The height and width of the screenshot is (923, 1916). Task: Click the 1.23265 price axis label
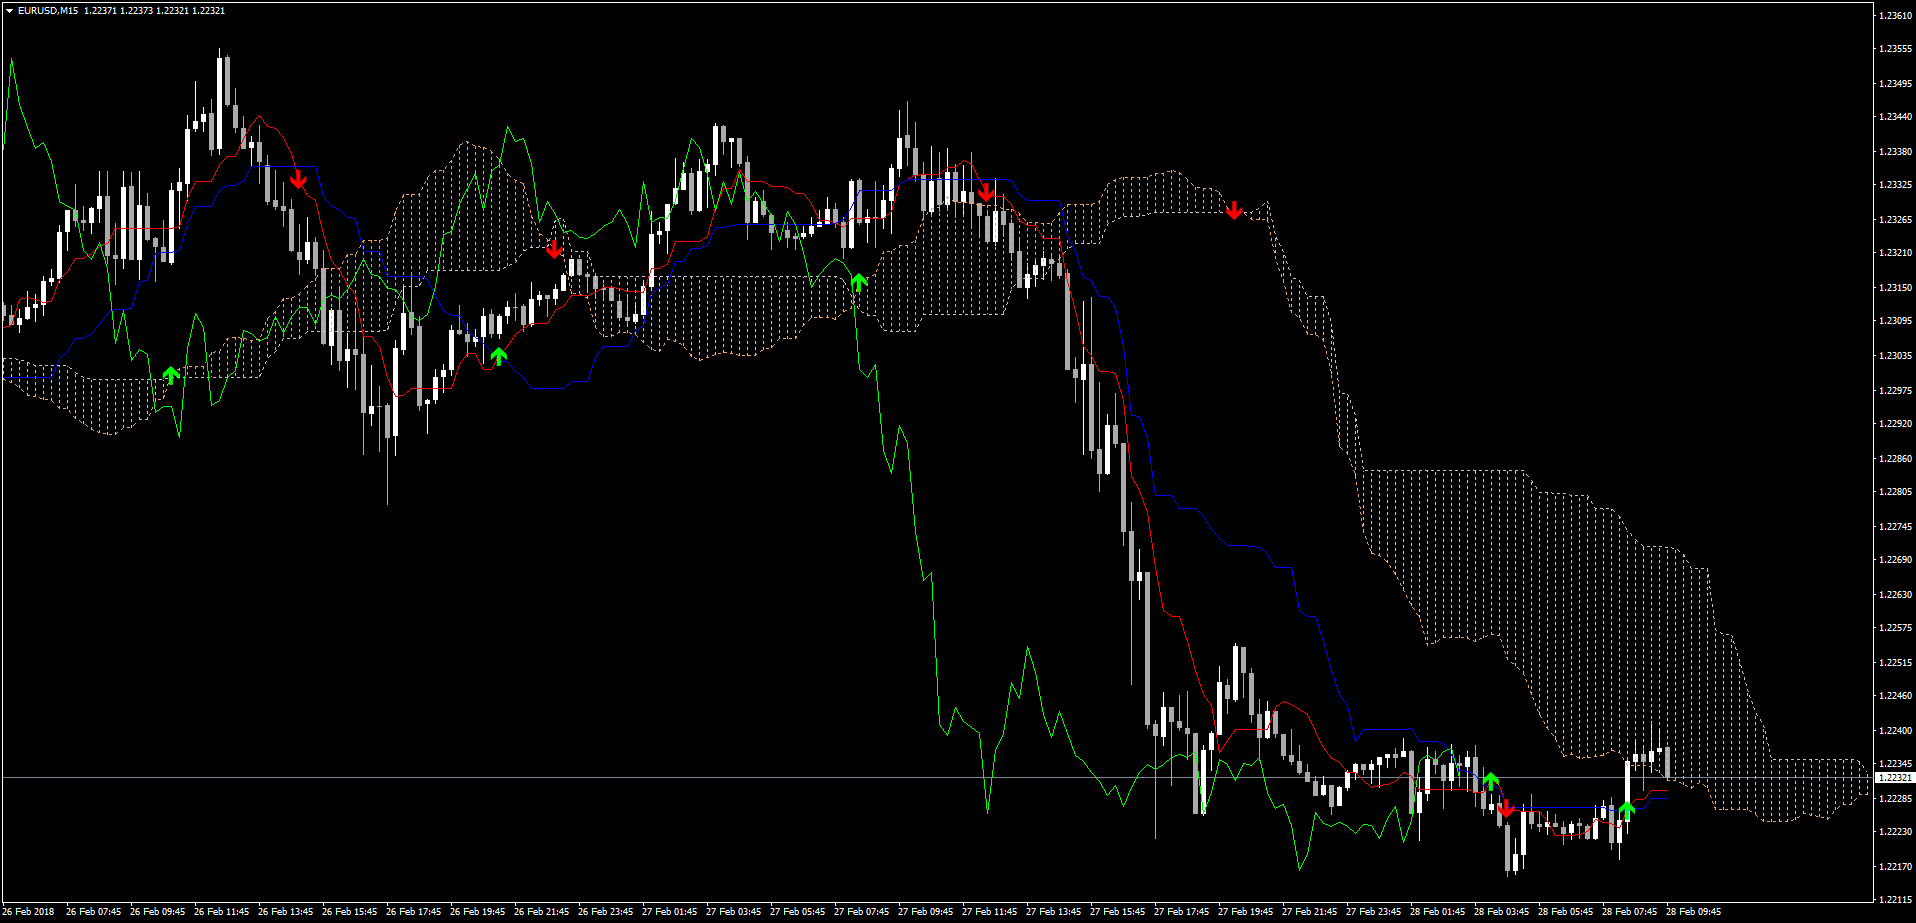[x=1896, y=220]
